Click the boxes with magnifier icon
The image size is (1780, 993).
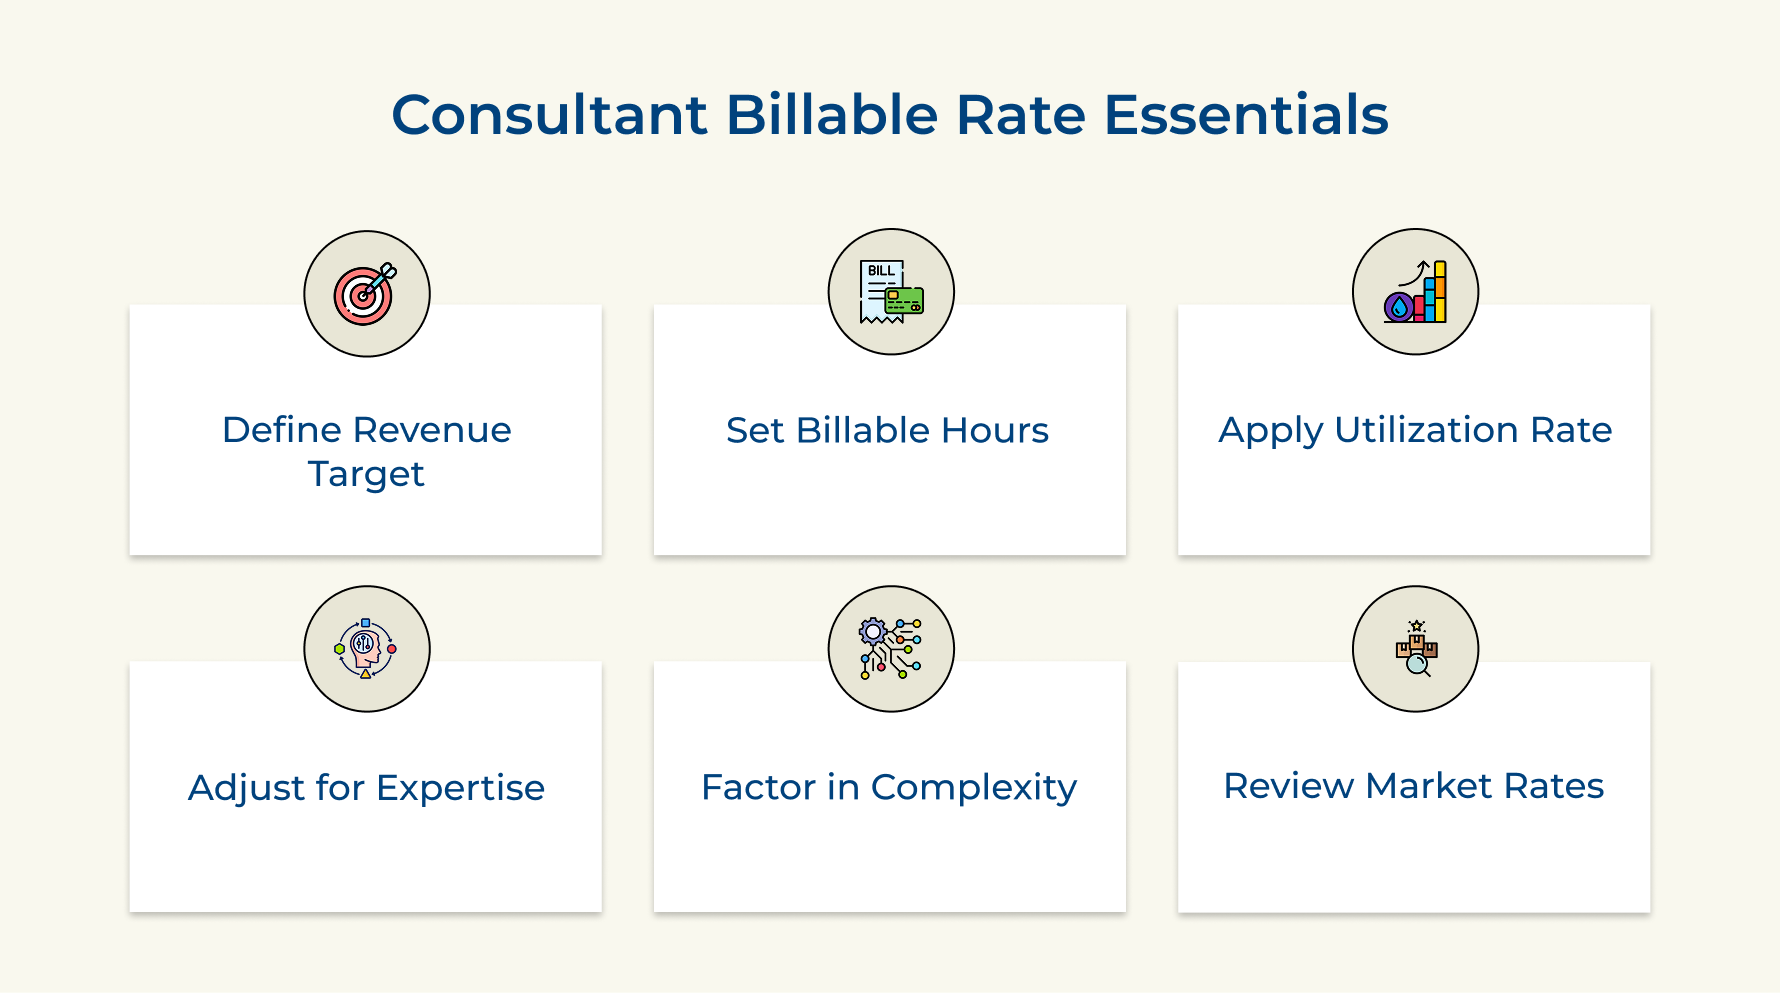[1415, 649]
